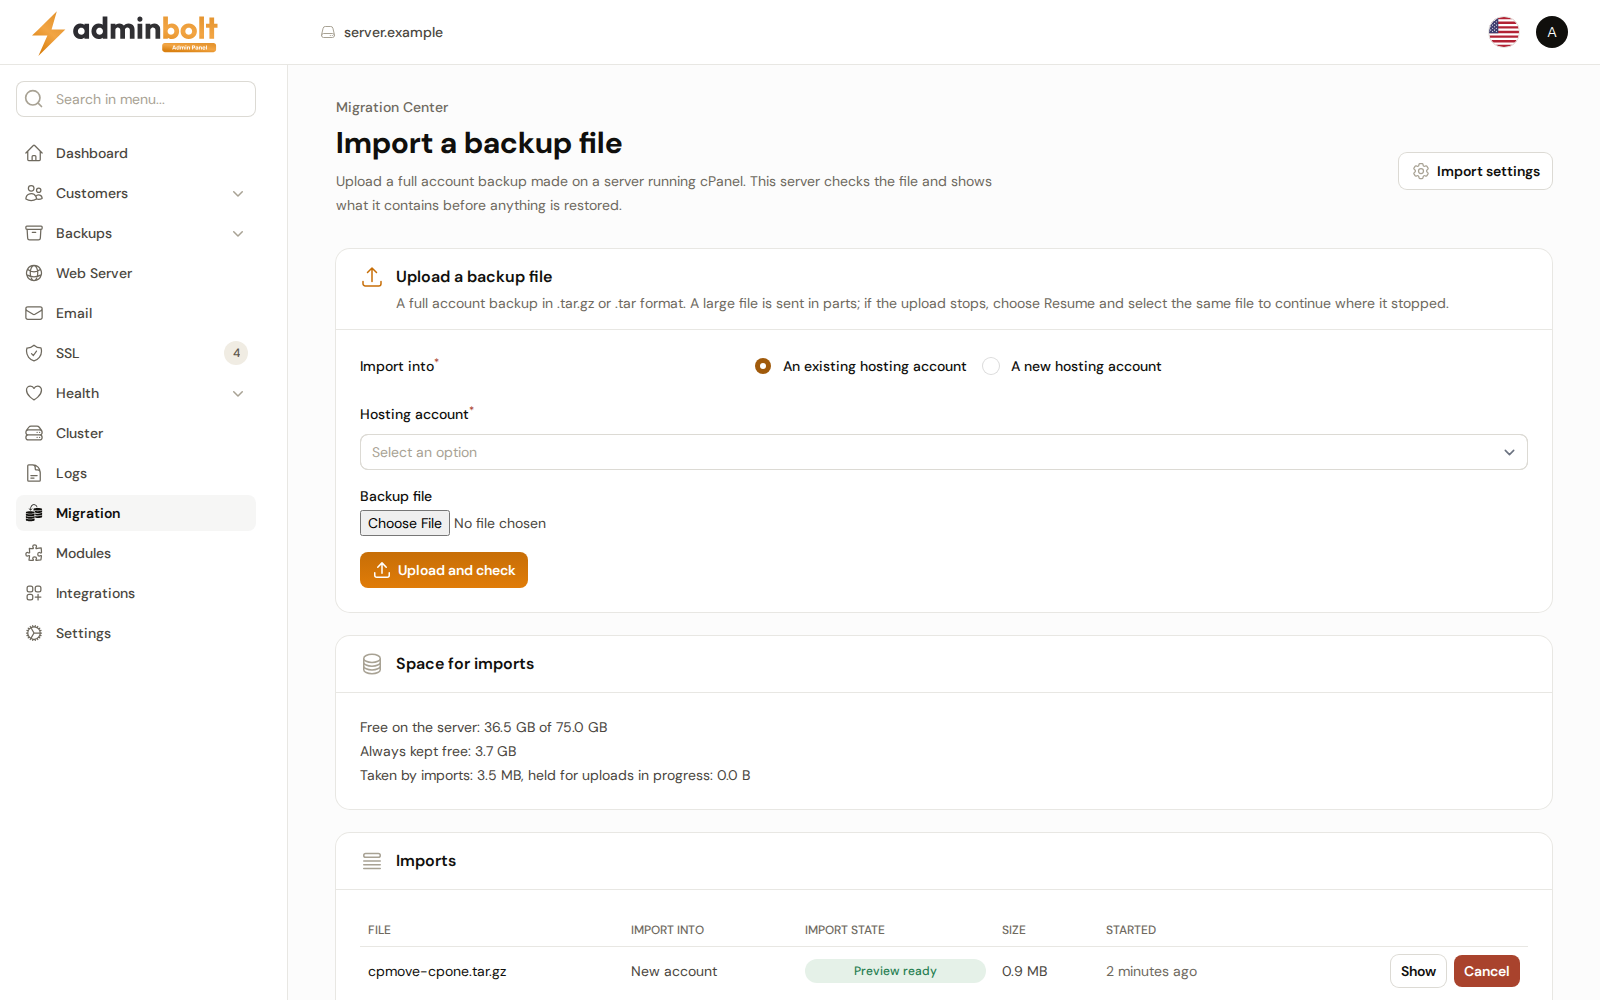Click the FILE column header

379,930
